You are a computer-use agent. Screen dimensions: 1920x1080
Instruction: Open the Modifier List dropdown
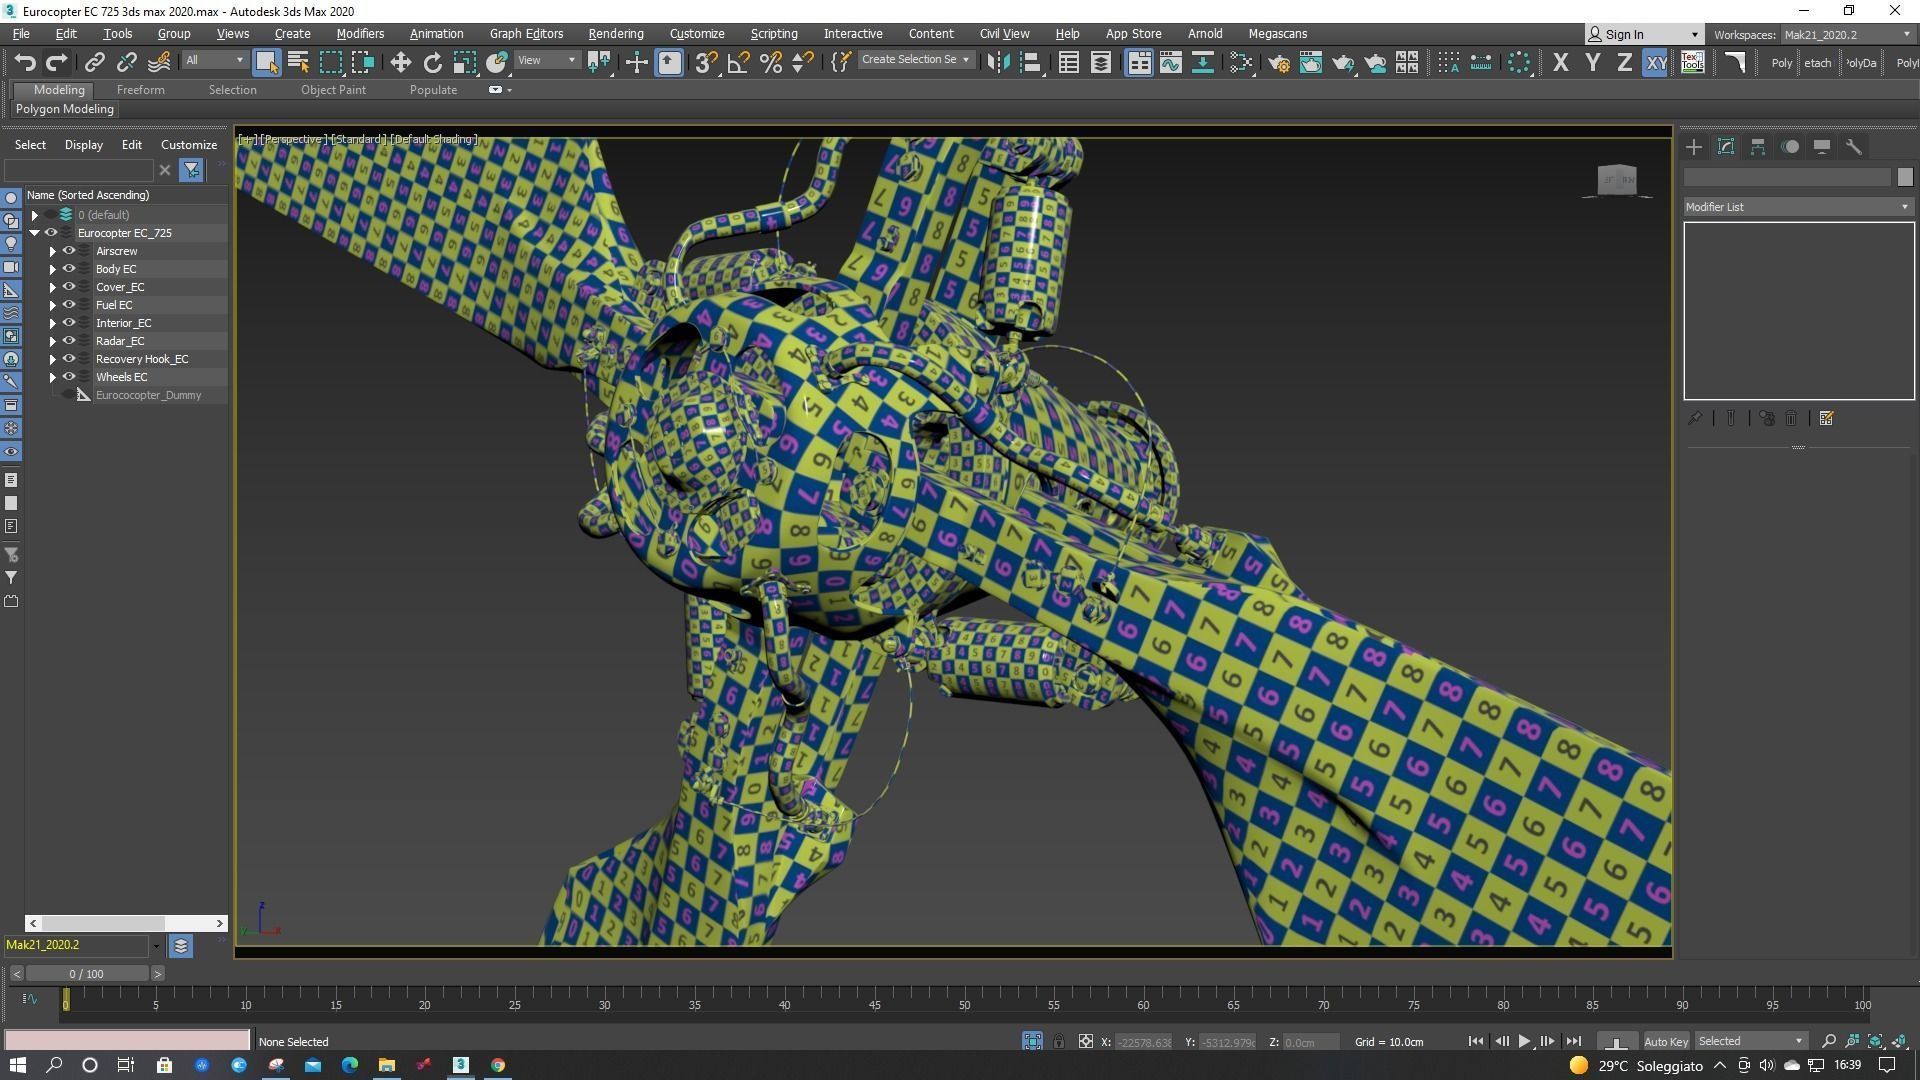click(x=1797, y=207)
